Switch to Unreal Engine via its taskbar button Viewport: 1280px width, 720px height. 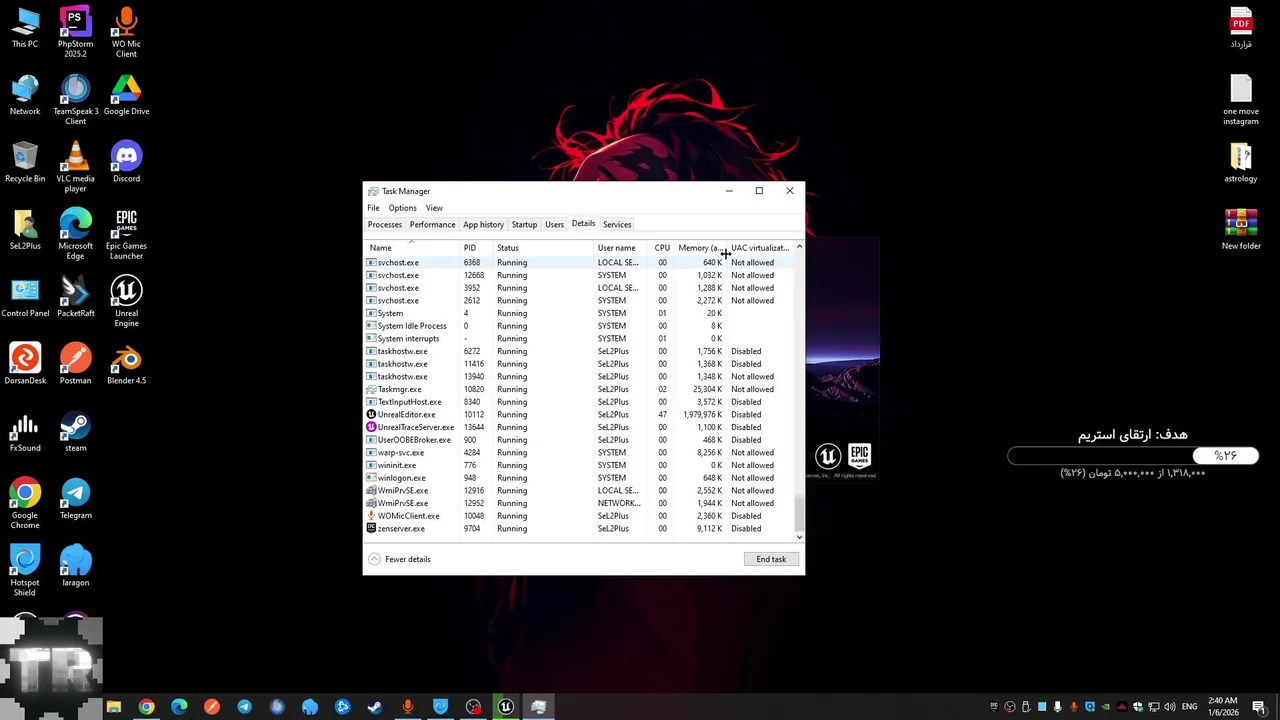[x=506, y=707]
